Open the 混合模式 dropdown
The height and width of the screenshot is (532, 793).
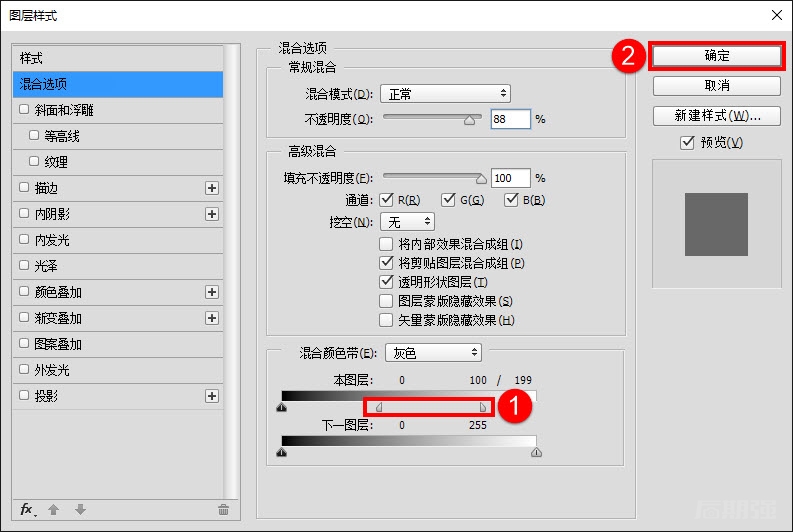coord(446,94)
